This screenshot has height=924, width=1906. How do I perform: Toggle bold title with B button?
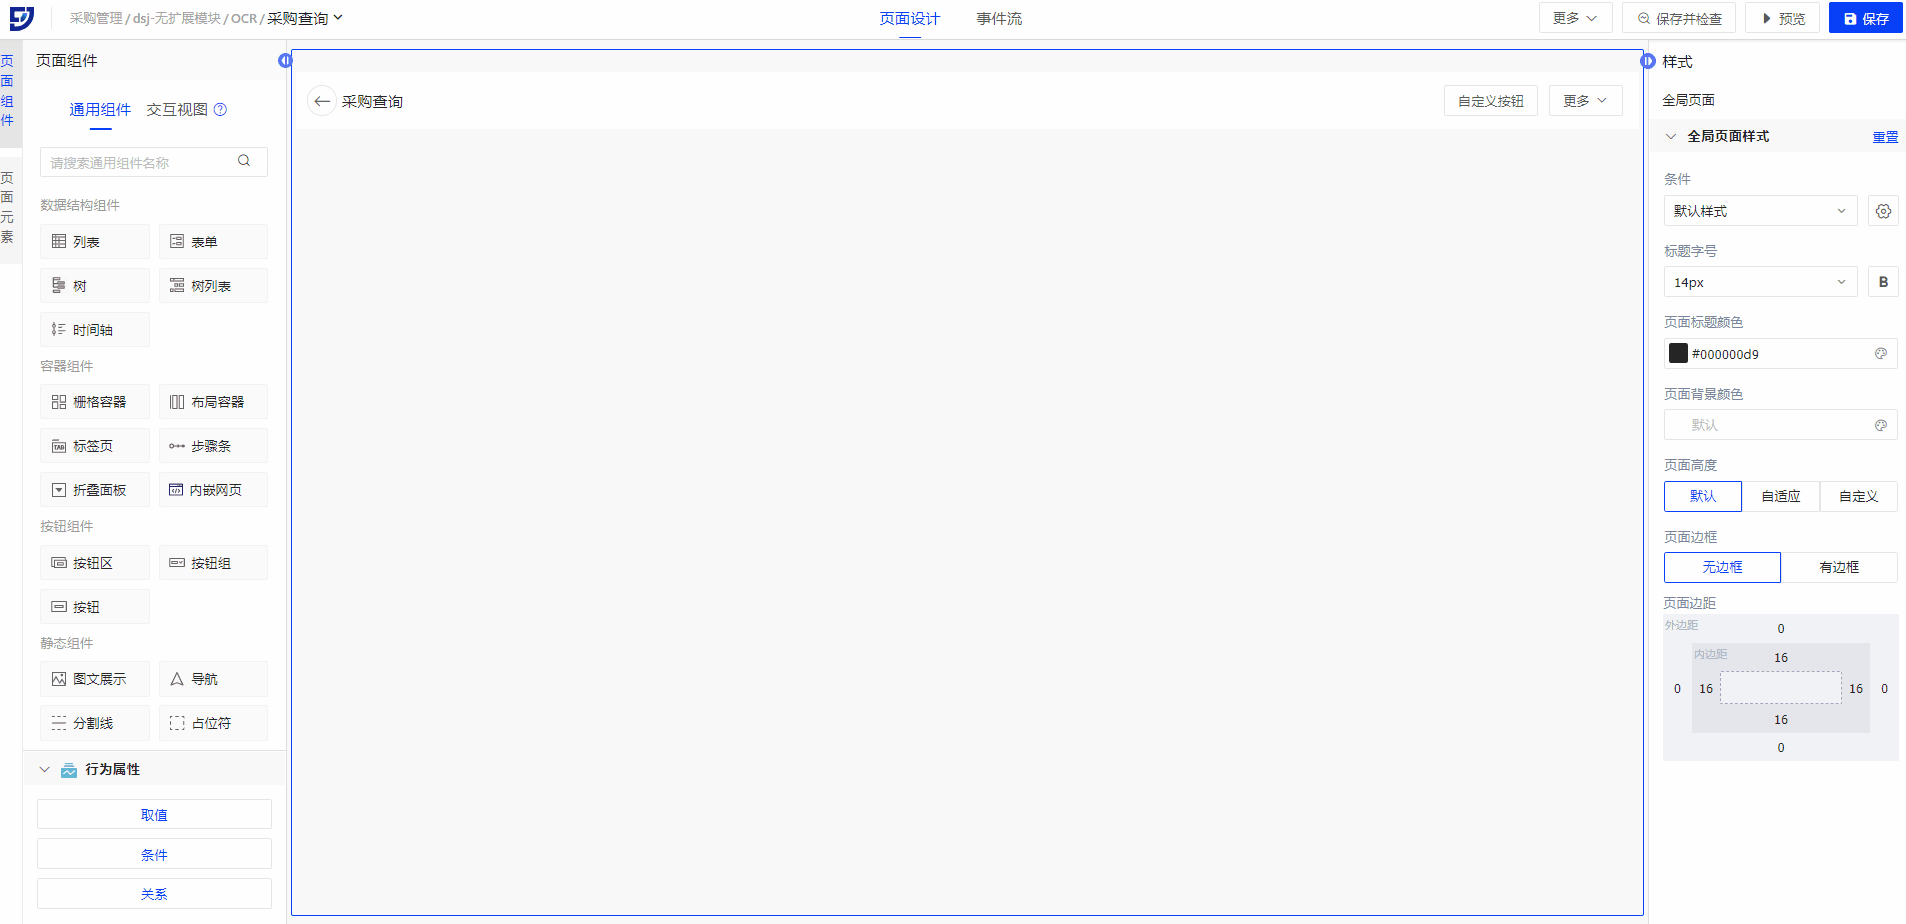pyautogui.click(x=1883, y=282)
